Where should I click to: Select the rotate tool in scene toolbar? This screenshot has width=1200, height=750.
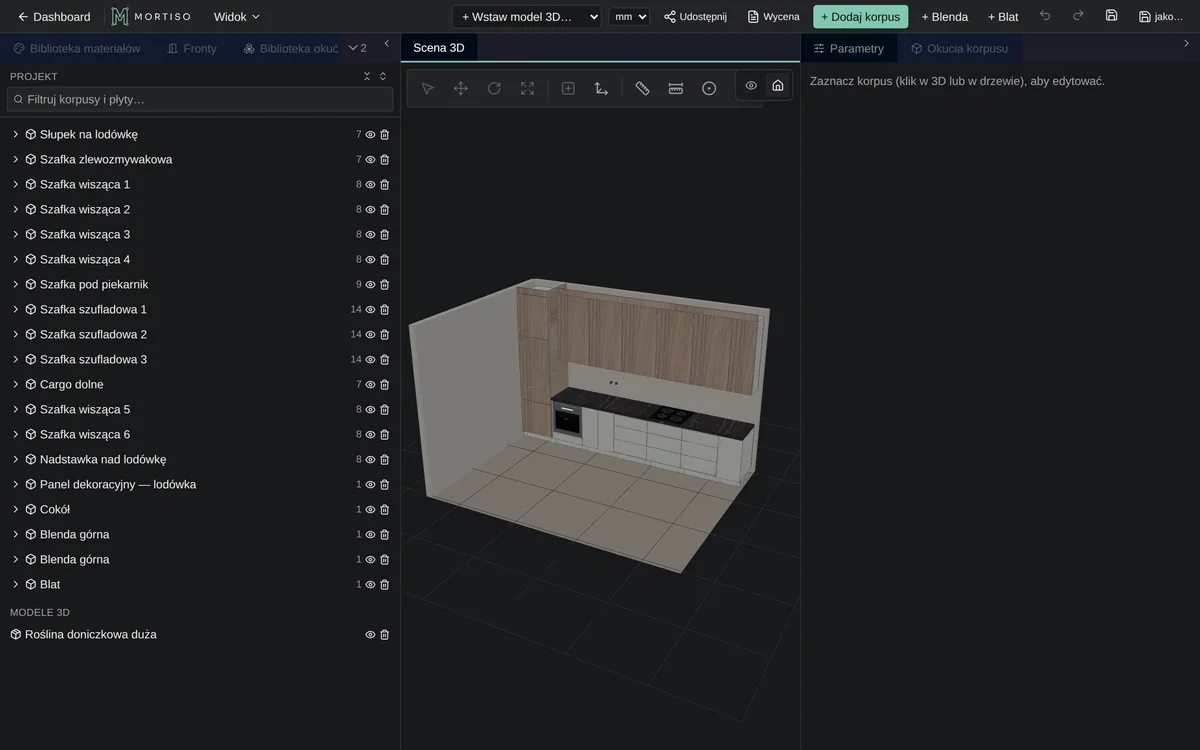[494, 88]
